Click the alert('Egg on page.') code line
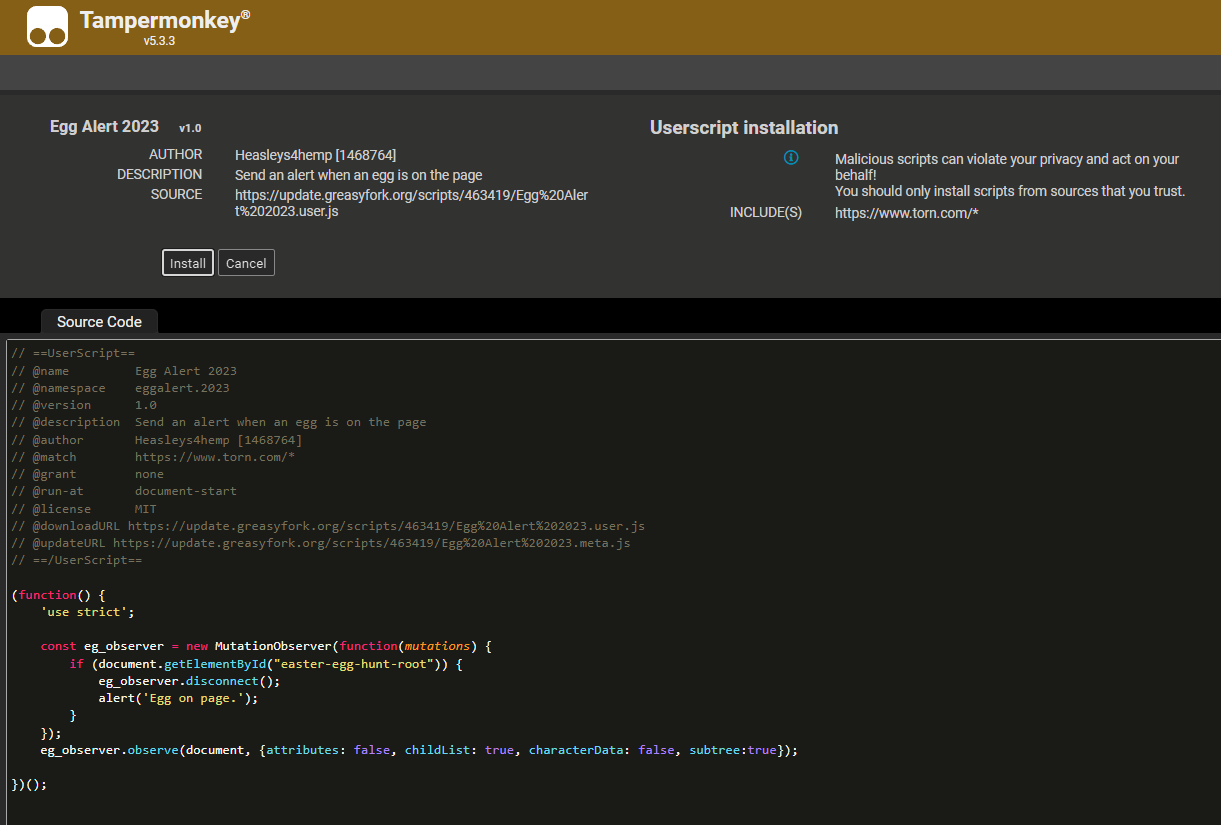Viewport: 1221px width, 825px height. coord(178,698)
